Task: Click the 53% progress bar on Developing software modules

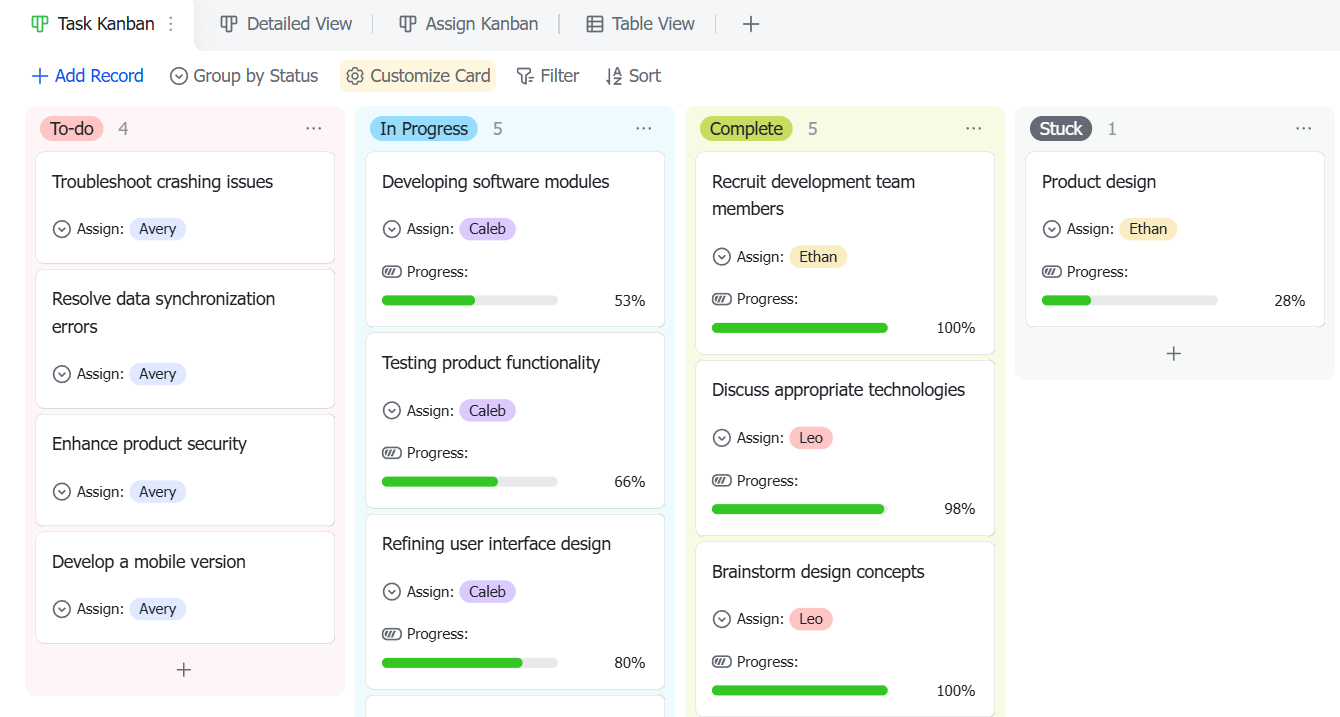Action: coord(470,300)
